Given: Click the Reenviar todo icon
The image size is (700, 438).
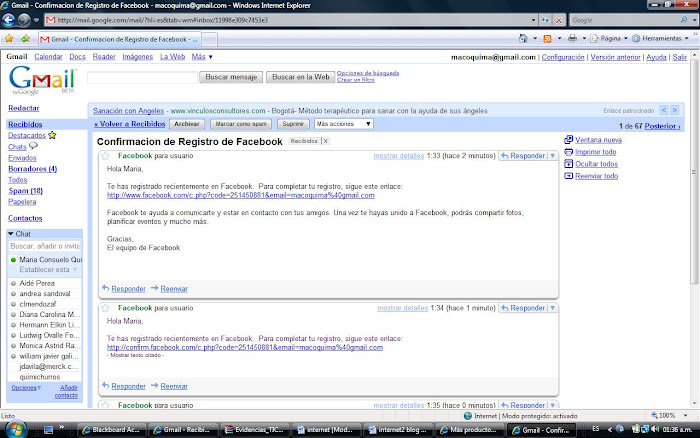Looking at the screenshot, I should (x=568, y=176).
